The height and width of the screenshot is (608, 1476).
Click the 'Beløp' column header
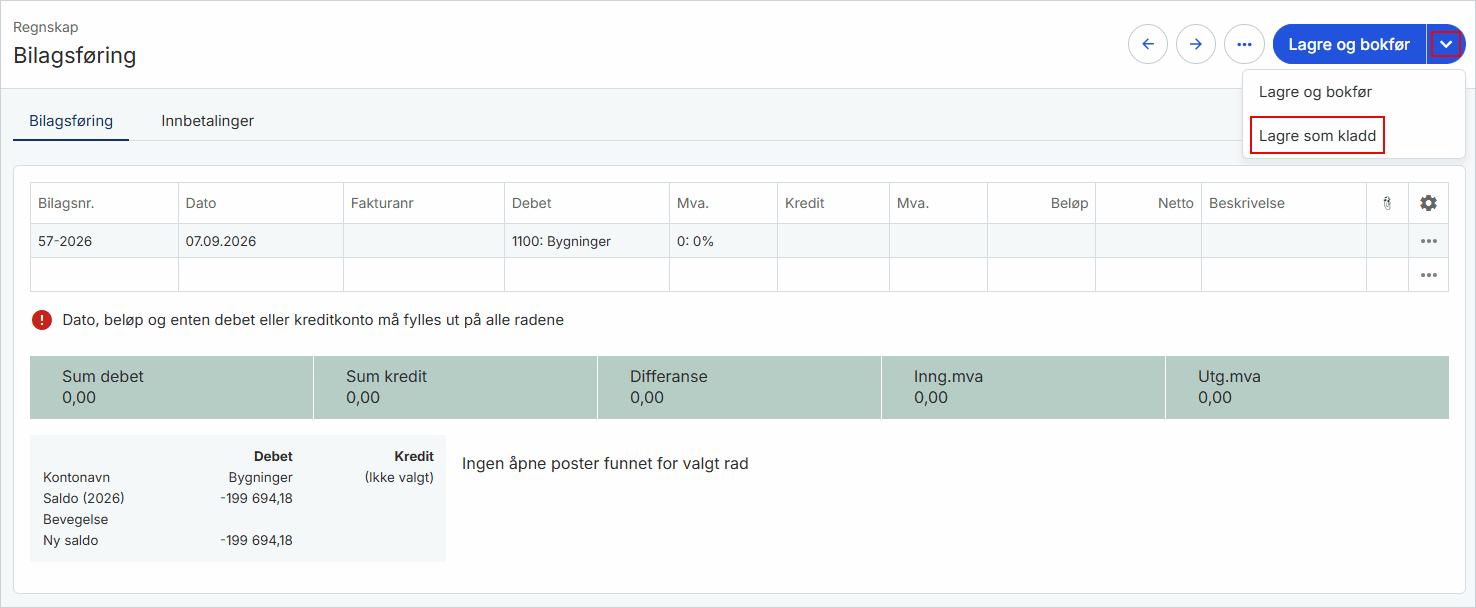(1041, 203)
